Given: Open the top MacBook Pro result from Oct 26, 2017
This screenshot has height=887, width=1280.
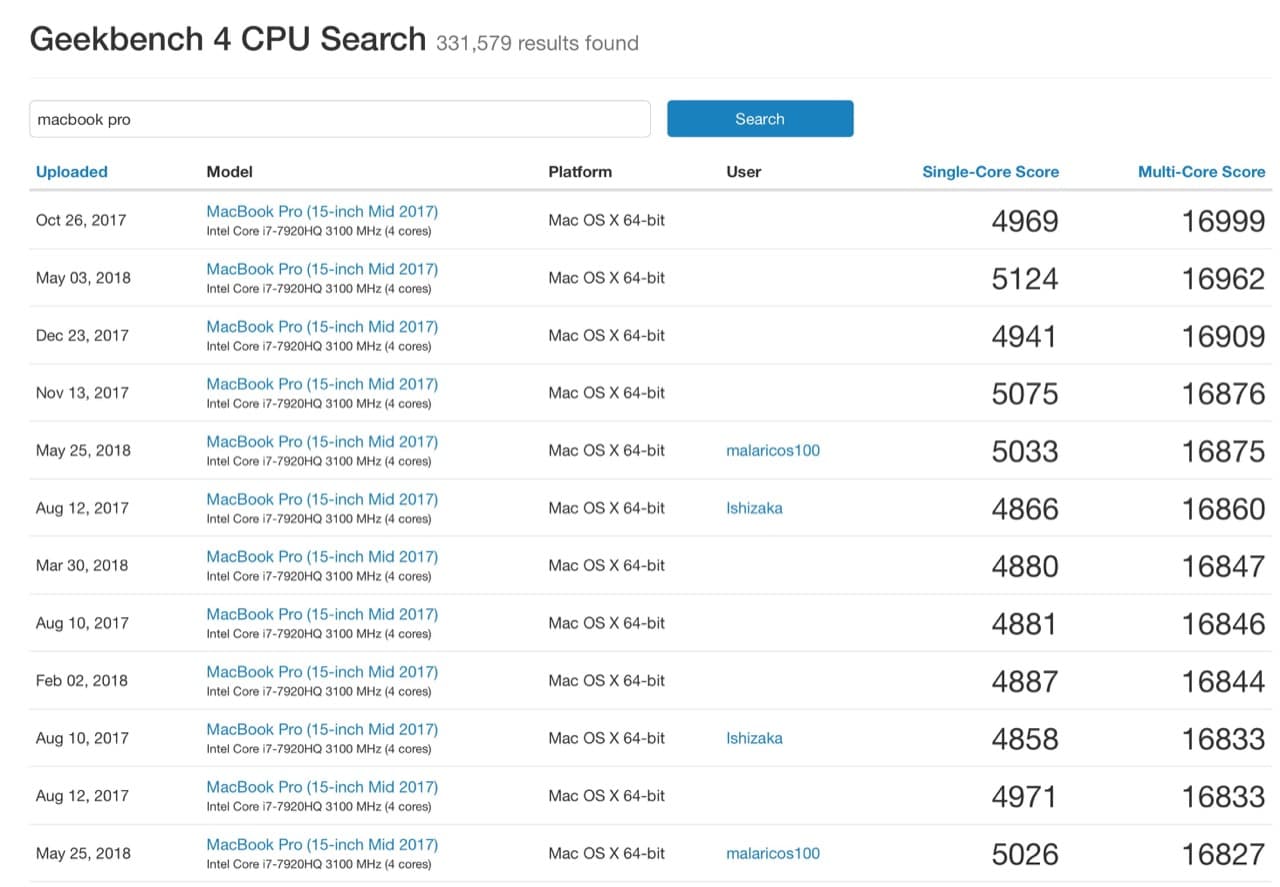Looking at the screenshot, I should 322,211.
